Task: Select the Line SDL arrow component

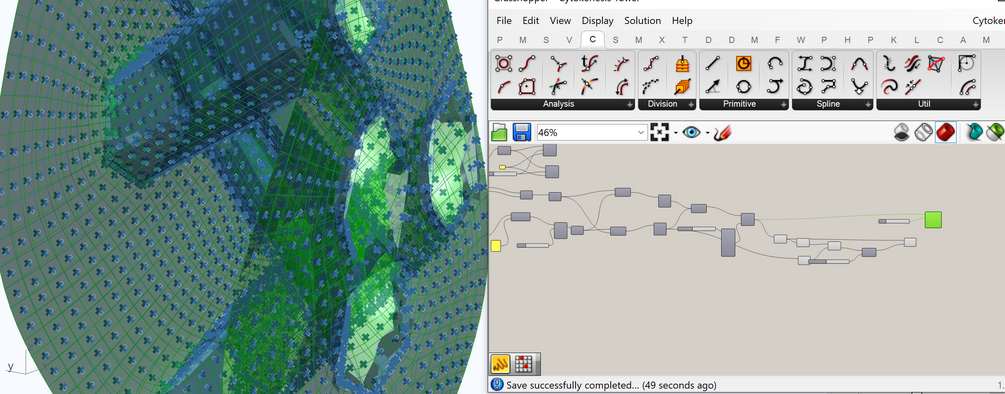Action: tap(712, 85)
